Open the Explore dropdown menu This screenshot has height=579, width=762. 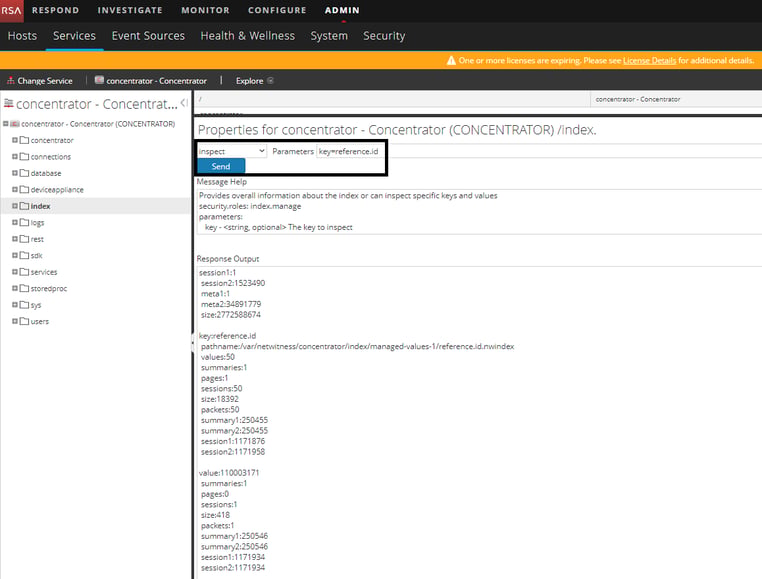[255, 81]
